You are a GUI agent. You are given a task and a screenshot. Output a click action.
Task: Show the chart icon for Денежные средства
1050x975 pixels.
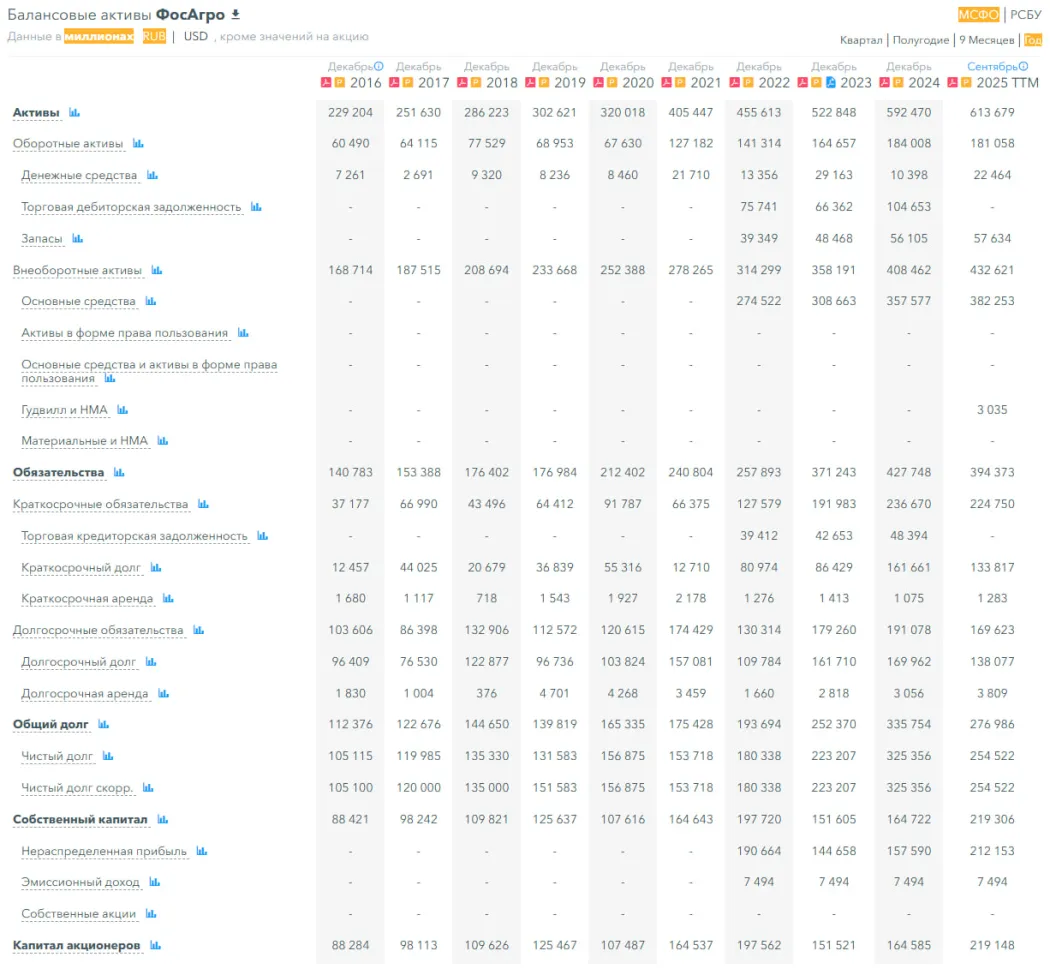pyautogui.click(x=153, y=176)
